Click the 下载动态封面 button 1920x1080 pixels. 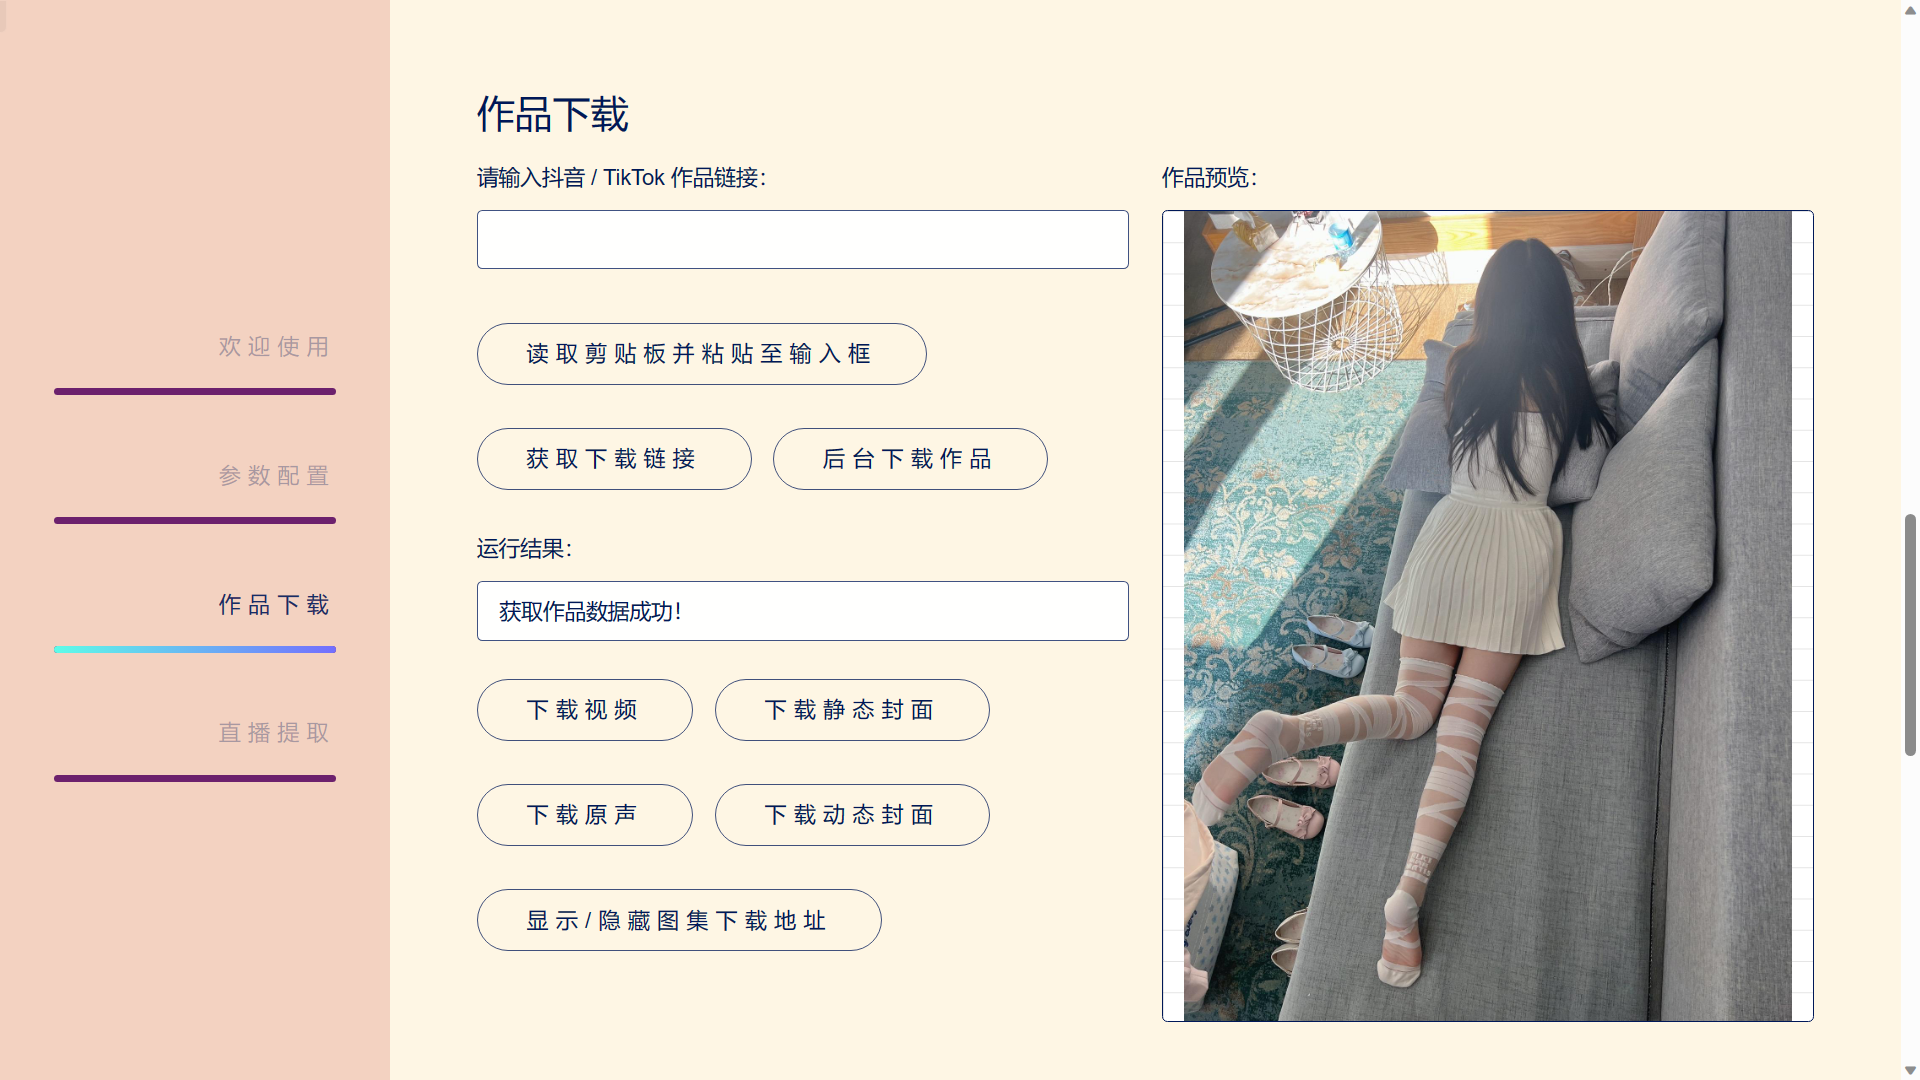coord(852,815)
